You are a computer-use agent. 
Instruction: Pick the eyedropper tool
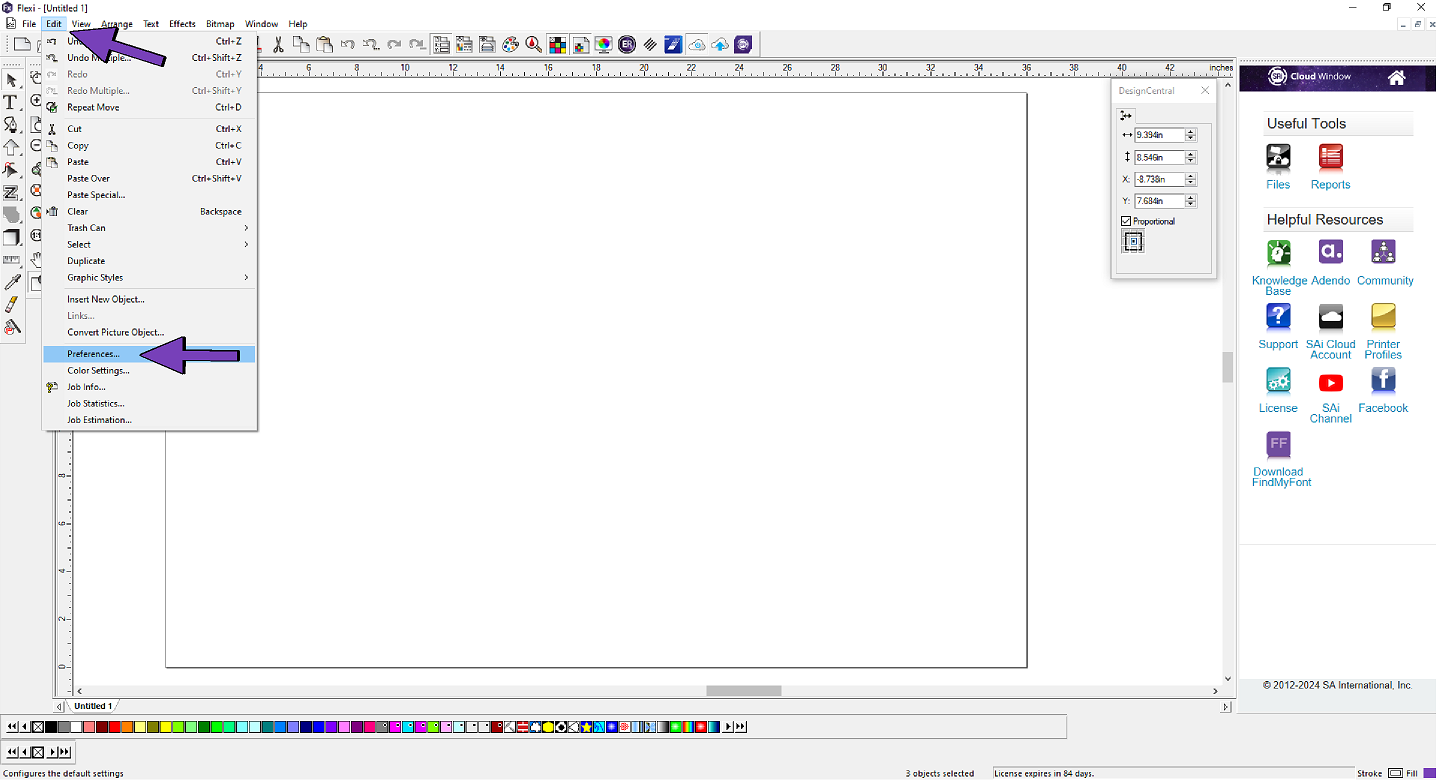point(12,282)
